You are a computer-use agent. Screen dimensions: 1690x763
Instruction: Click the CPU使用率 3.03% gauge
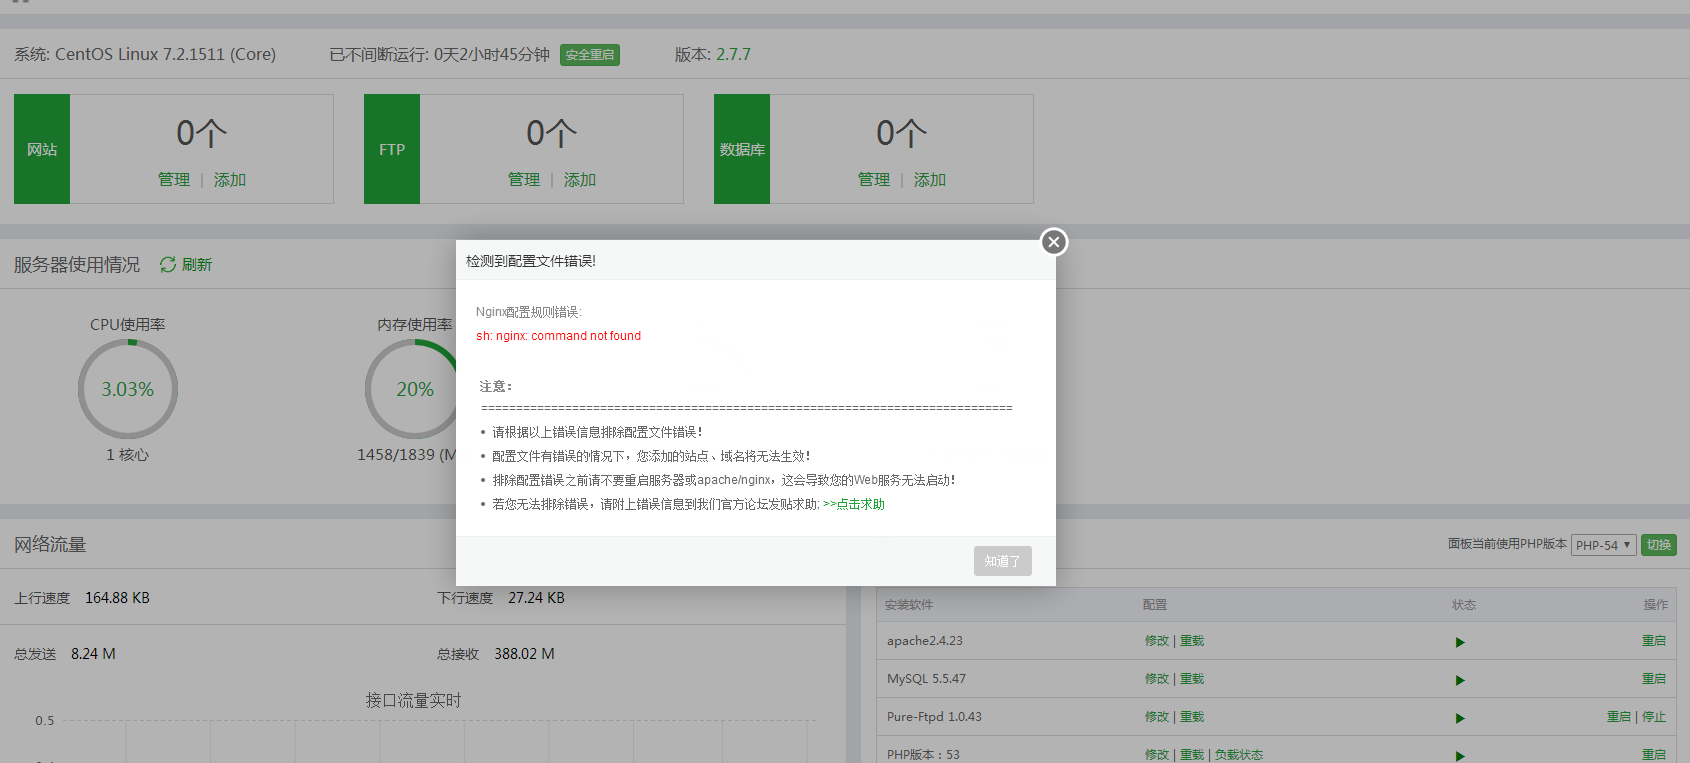pyautogui.click(x=128, y=389)
